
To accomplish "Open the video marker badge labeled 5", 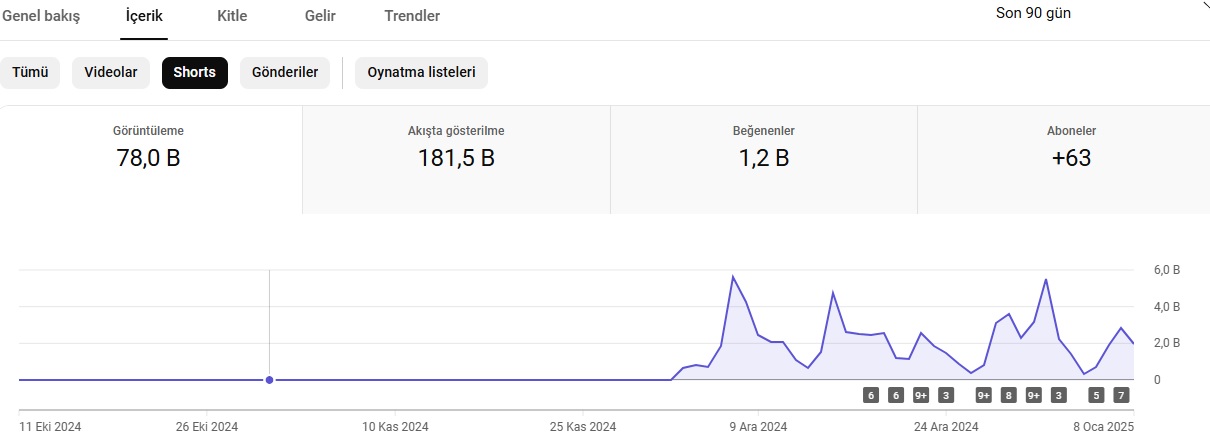I will (1097, 395).
